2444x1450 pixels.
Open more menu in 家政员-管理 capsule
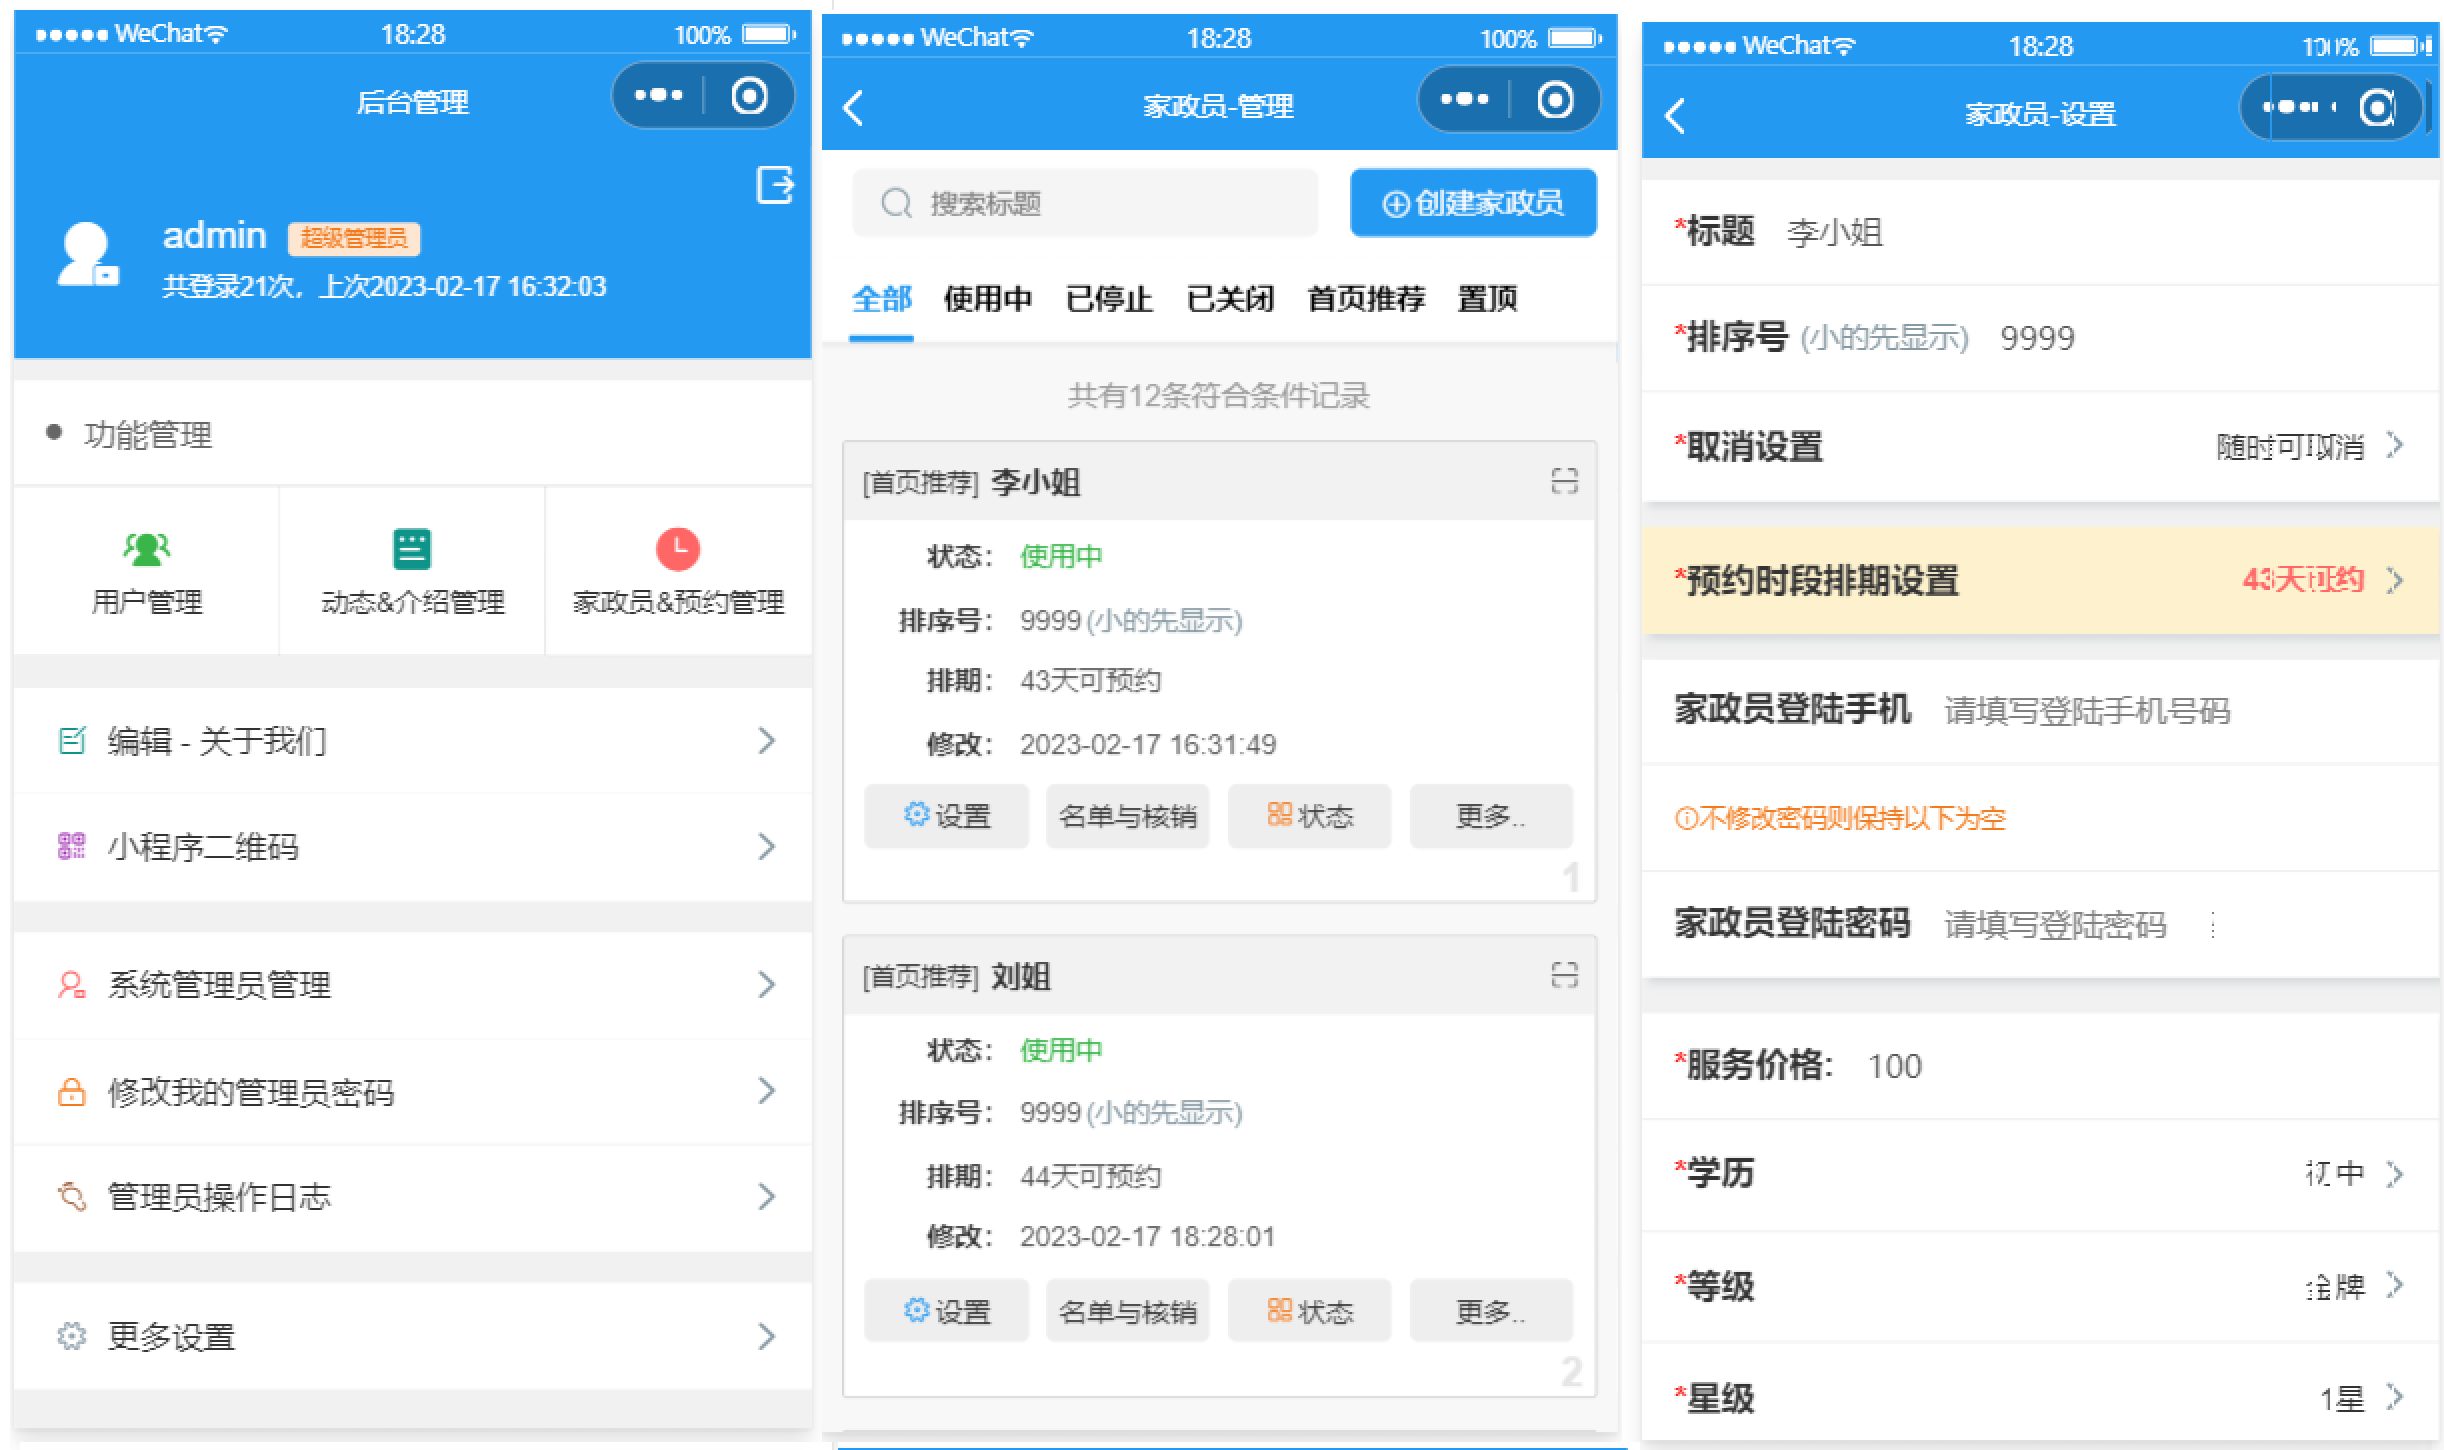click(1464, 99)
